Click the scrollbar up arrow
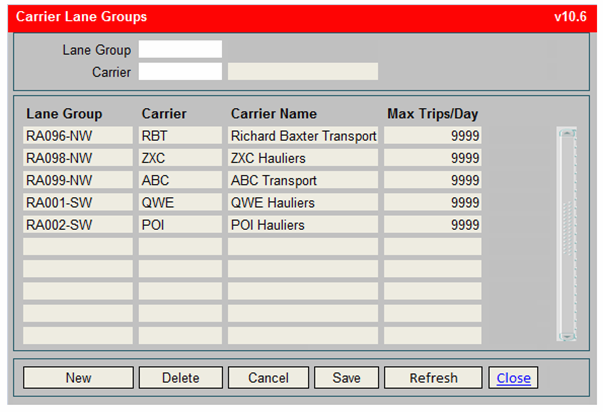Viewport: 603px width, 412px height. tap(567, 133)
